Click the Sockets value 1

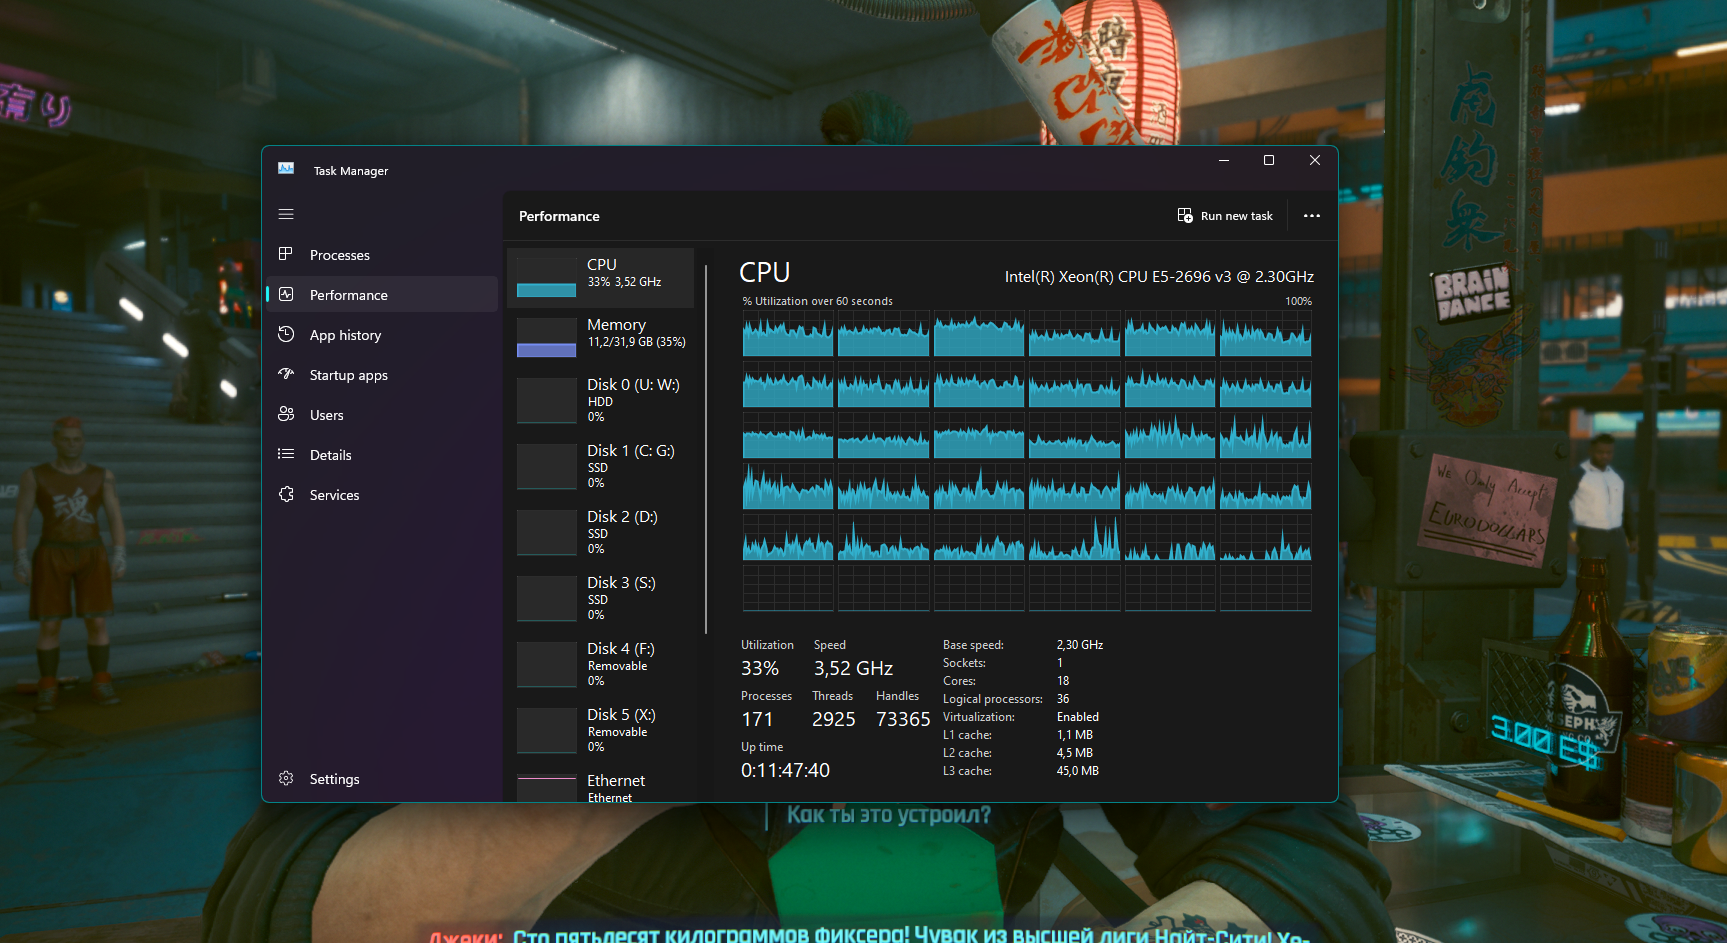click(1060, 663)
